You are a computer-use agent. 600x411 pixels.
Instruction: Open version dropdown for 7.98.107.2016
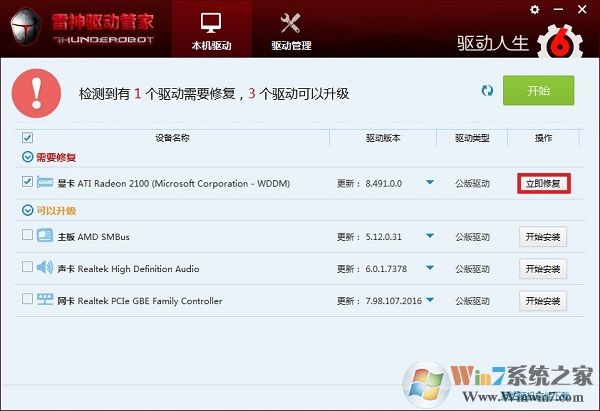(430, 299)
